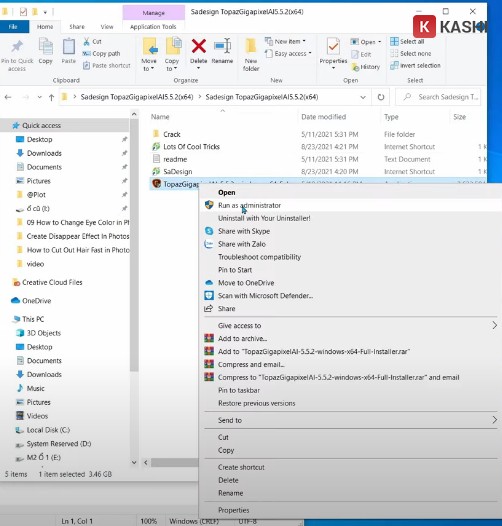Click the horizontal scrollbar left arrow

pyautogui.click(x=146, y=463)
